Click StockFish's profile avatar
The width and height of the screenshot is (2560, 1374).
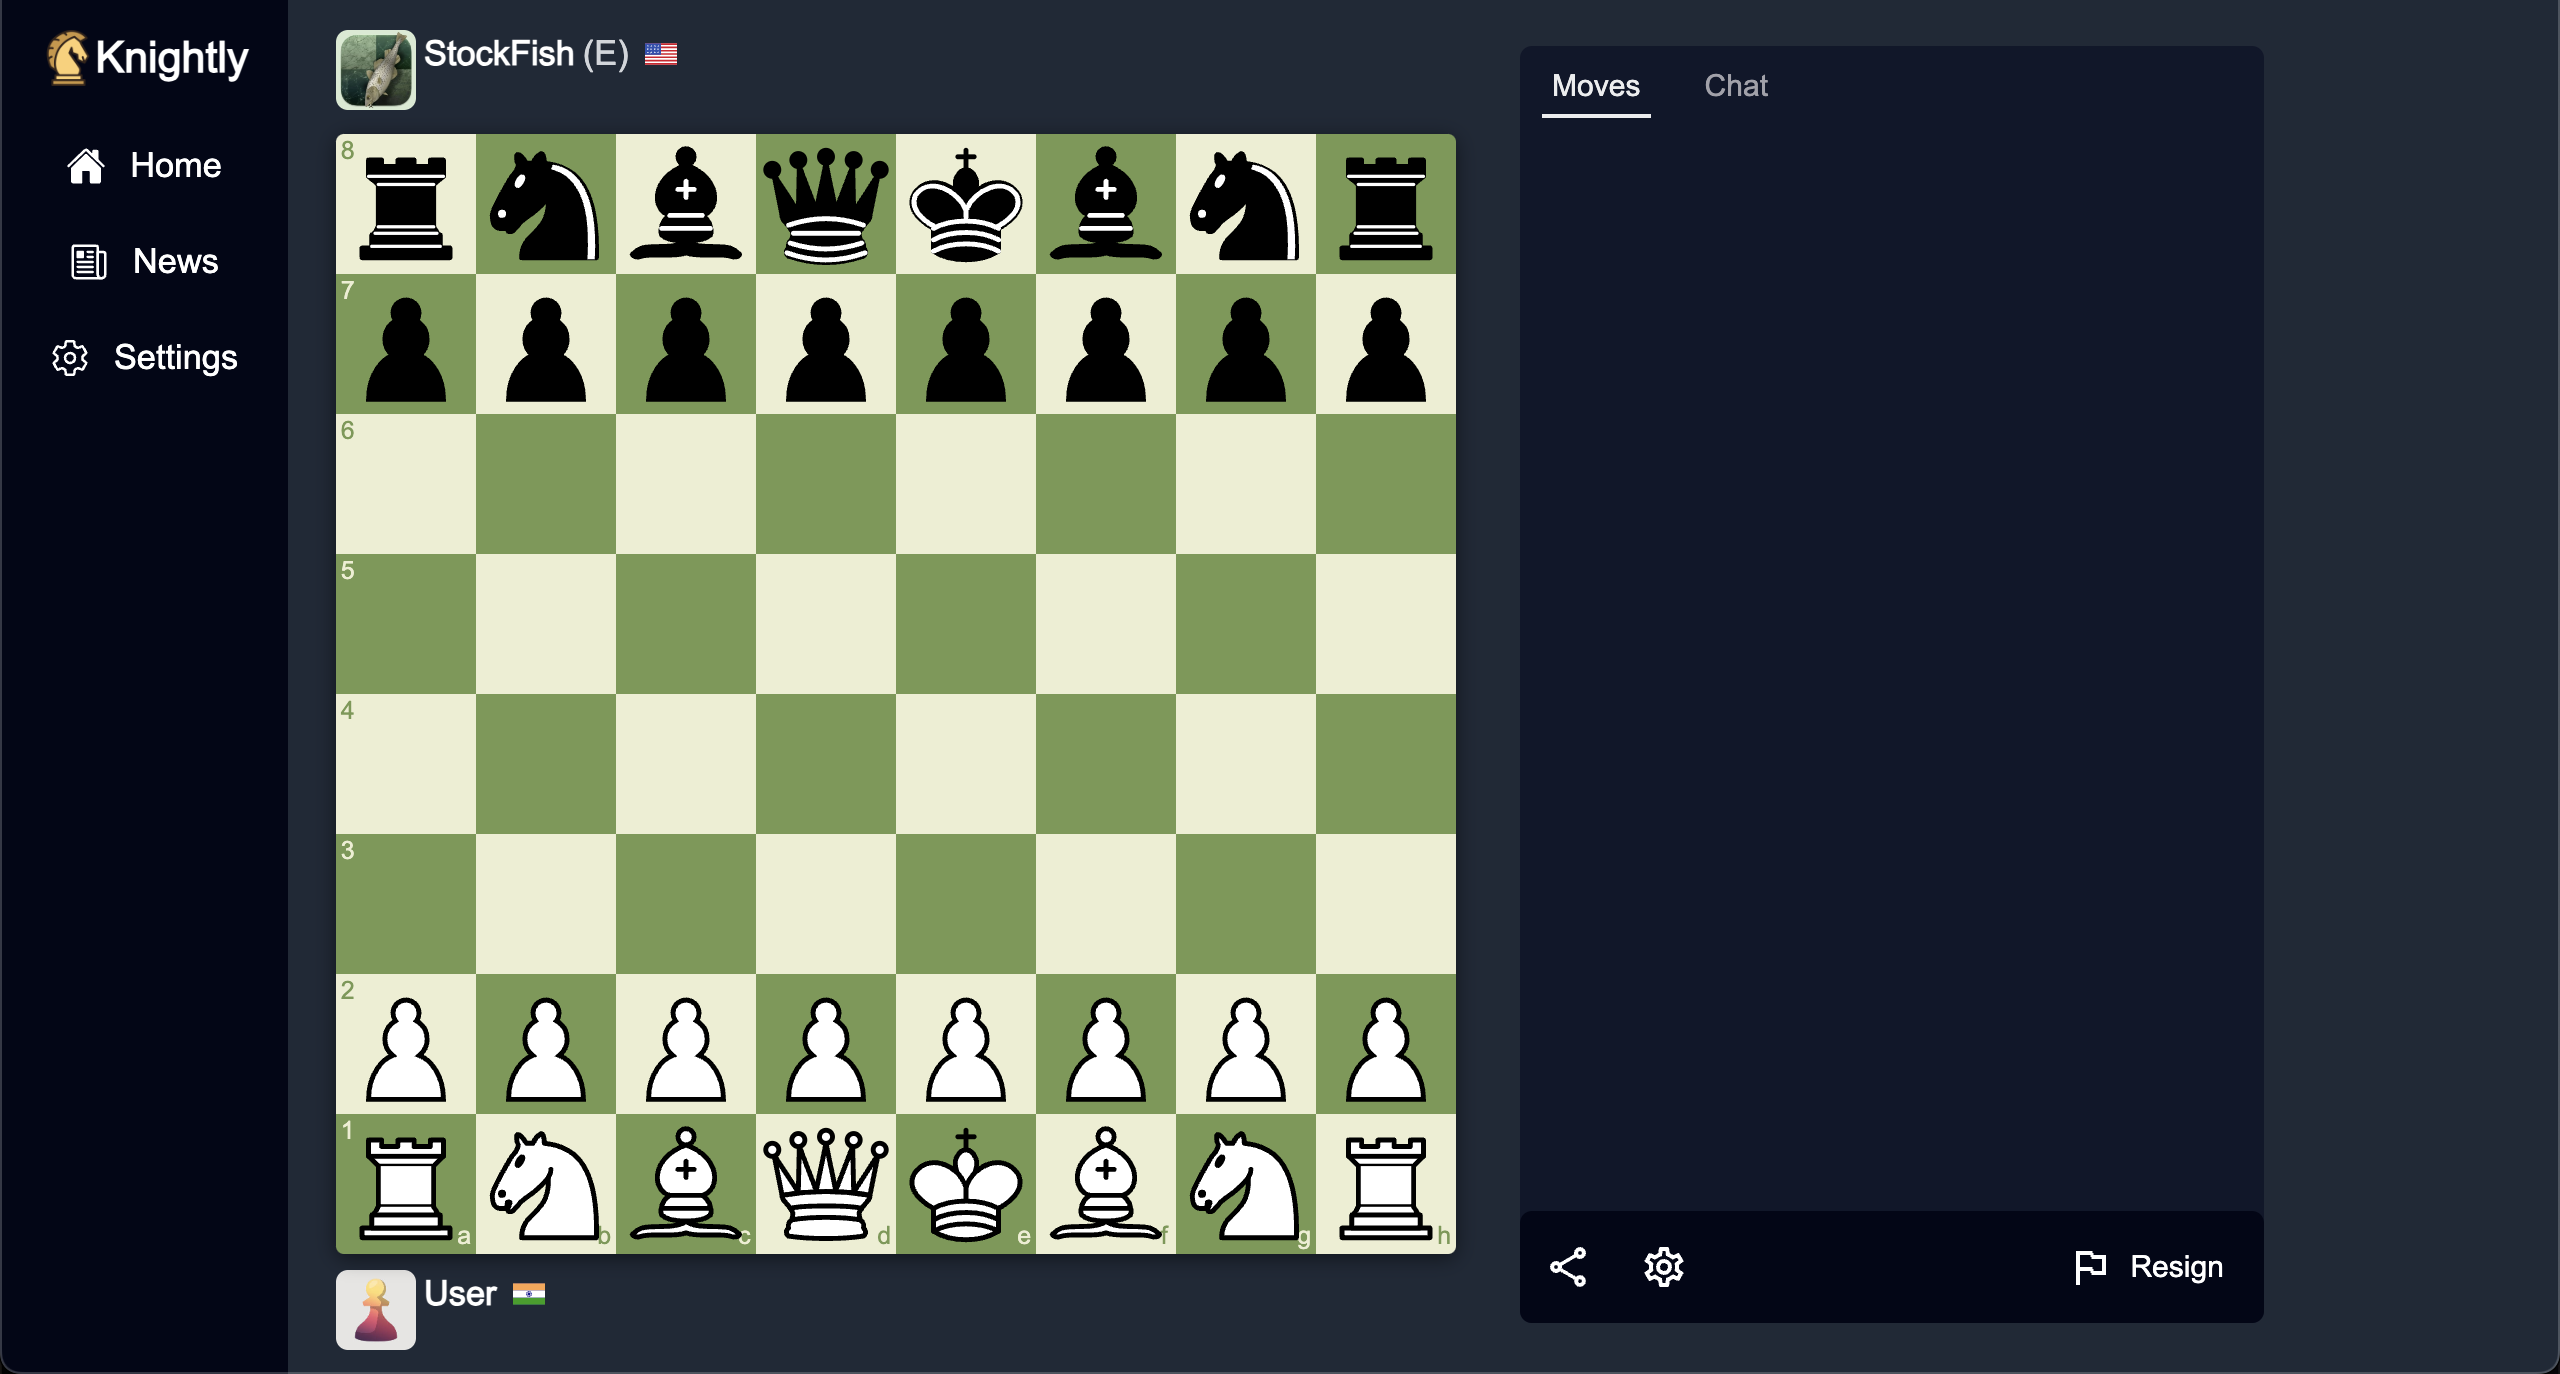[375, 69]
